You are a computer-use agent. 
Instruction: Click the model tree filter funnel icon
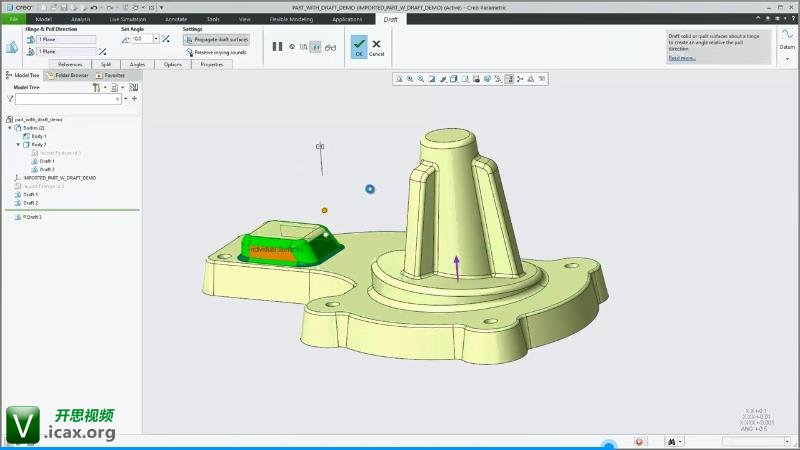pyautogui.click(x=10, y=99)
